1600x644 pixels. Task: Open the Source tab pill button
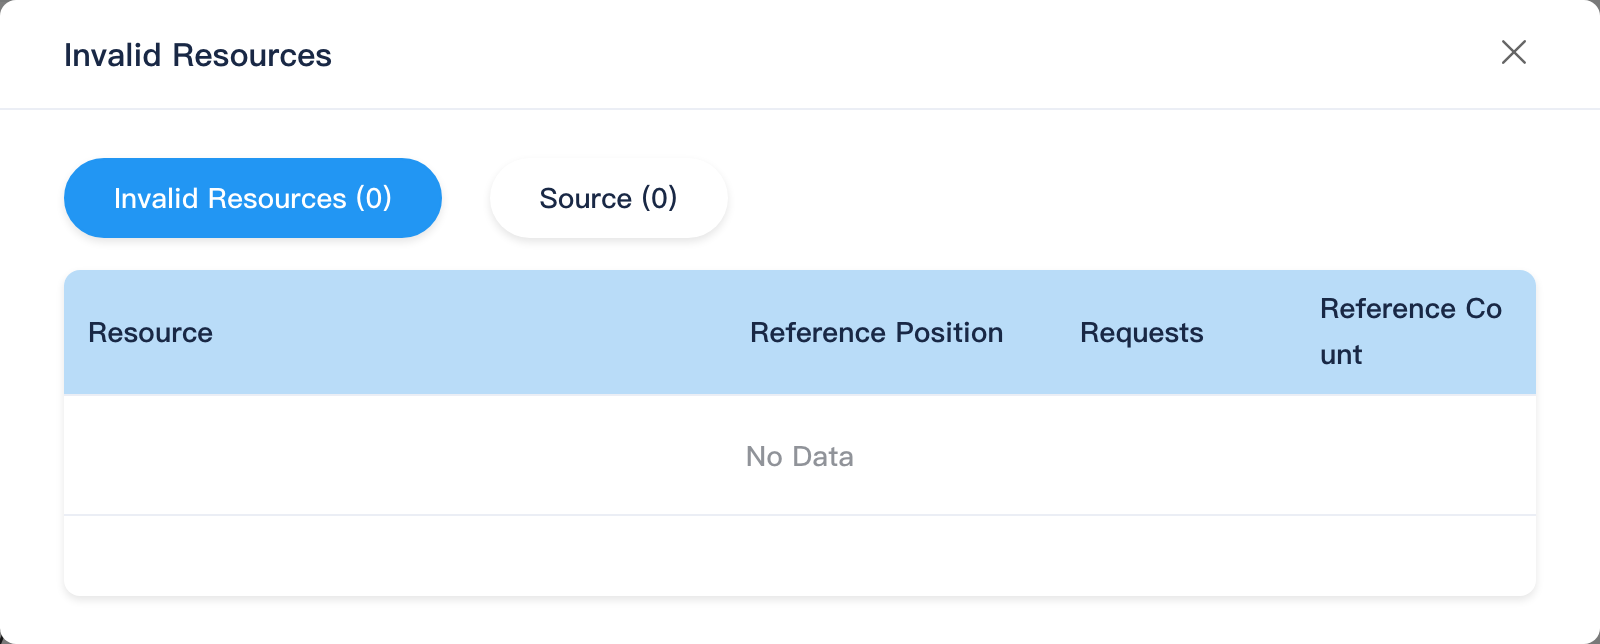(x=608, y=198)
